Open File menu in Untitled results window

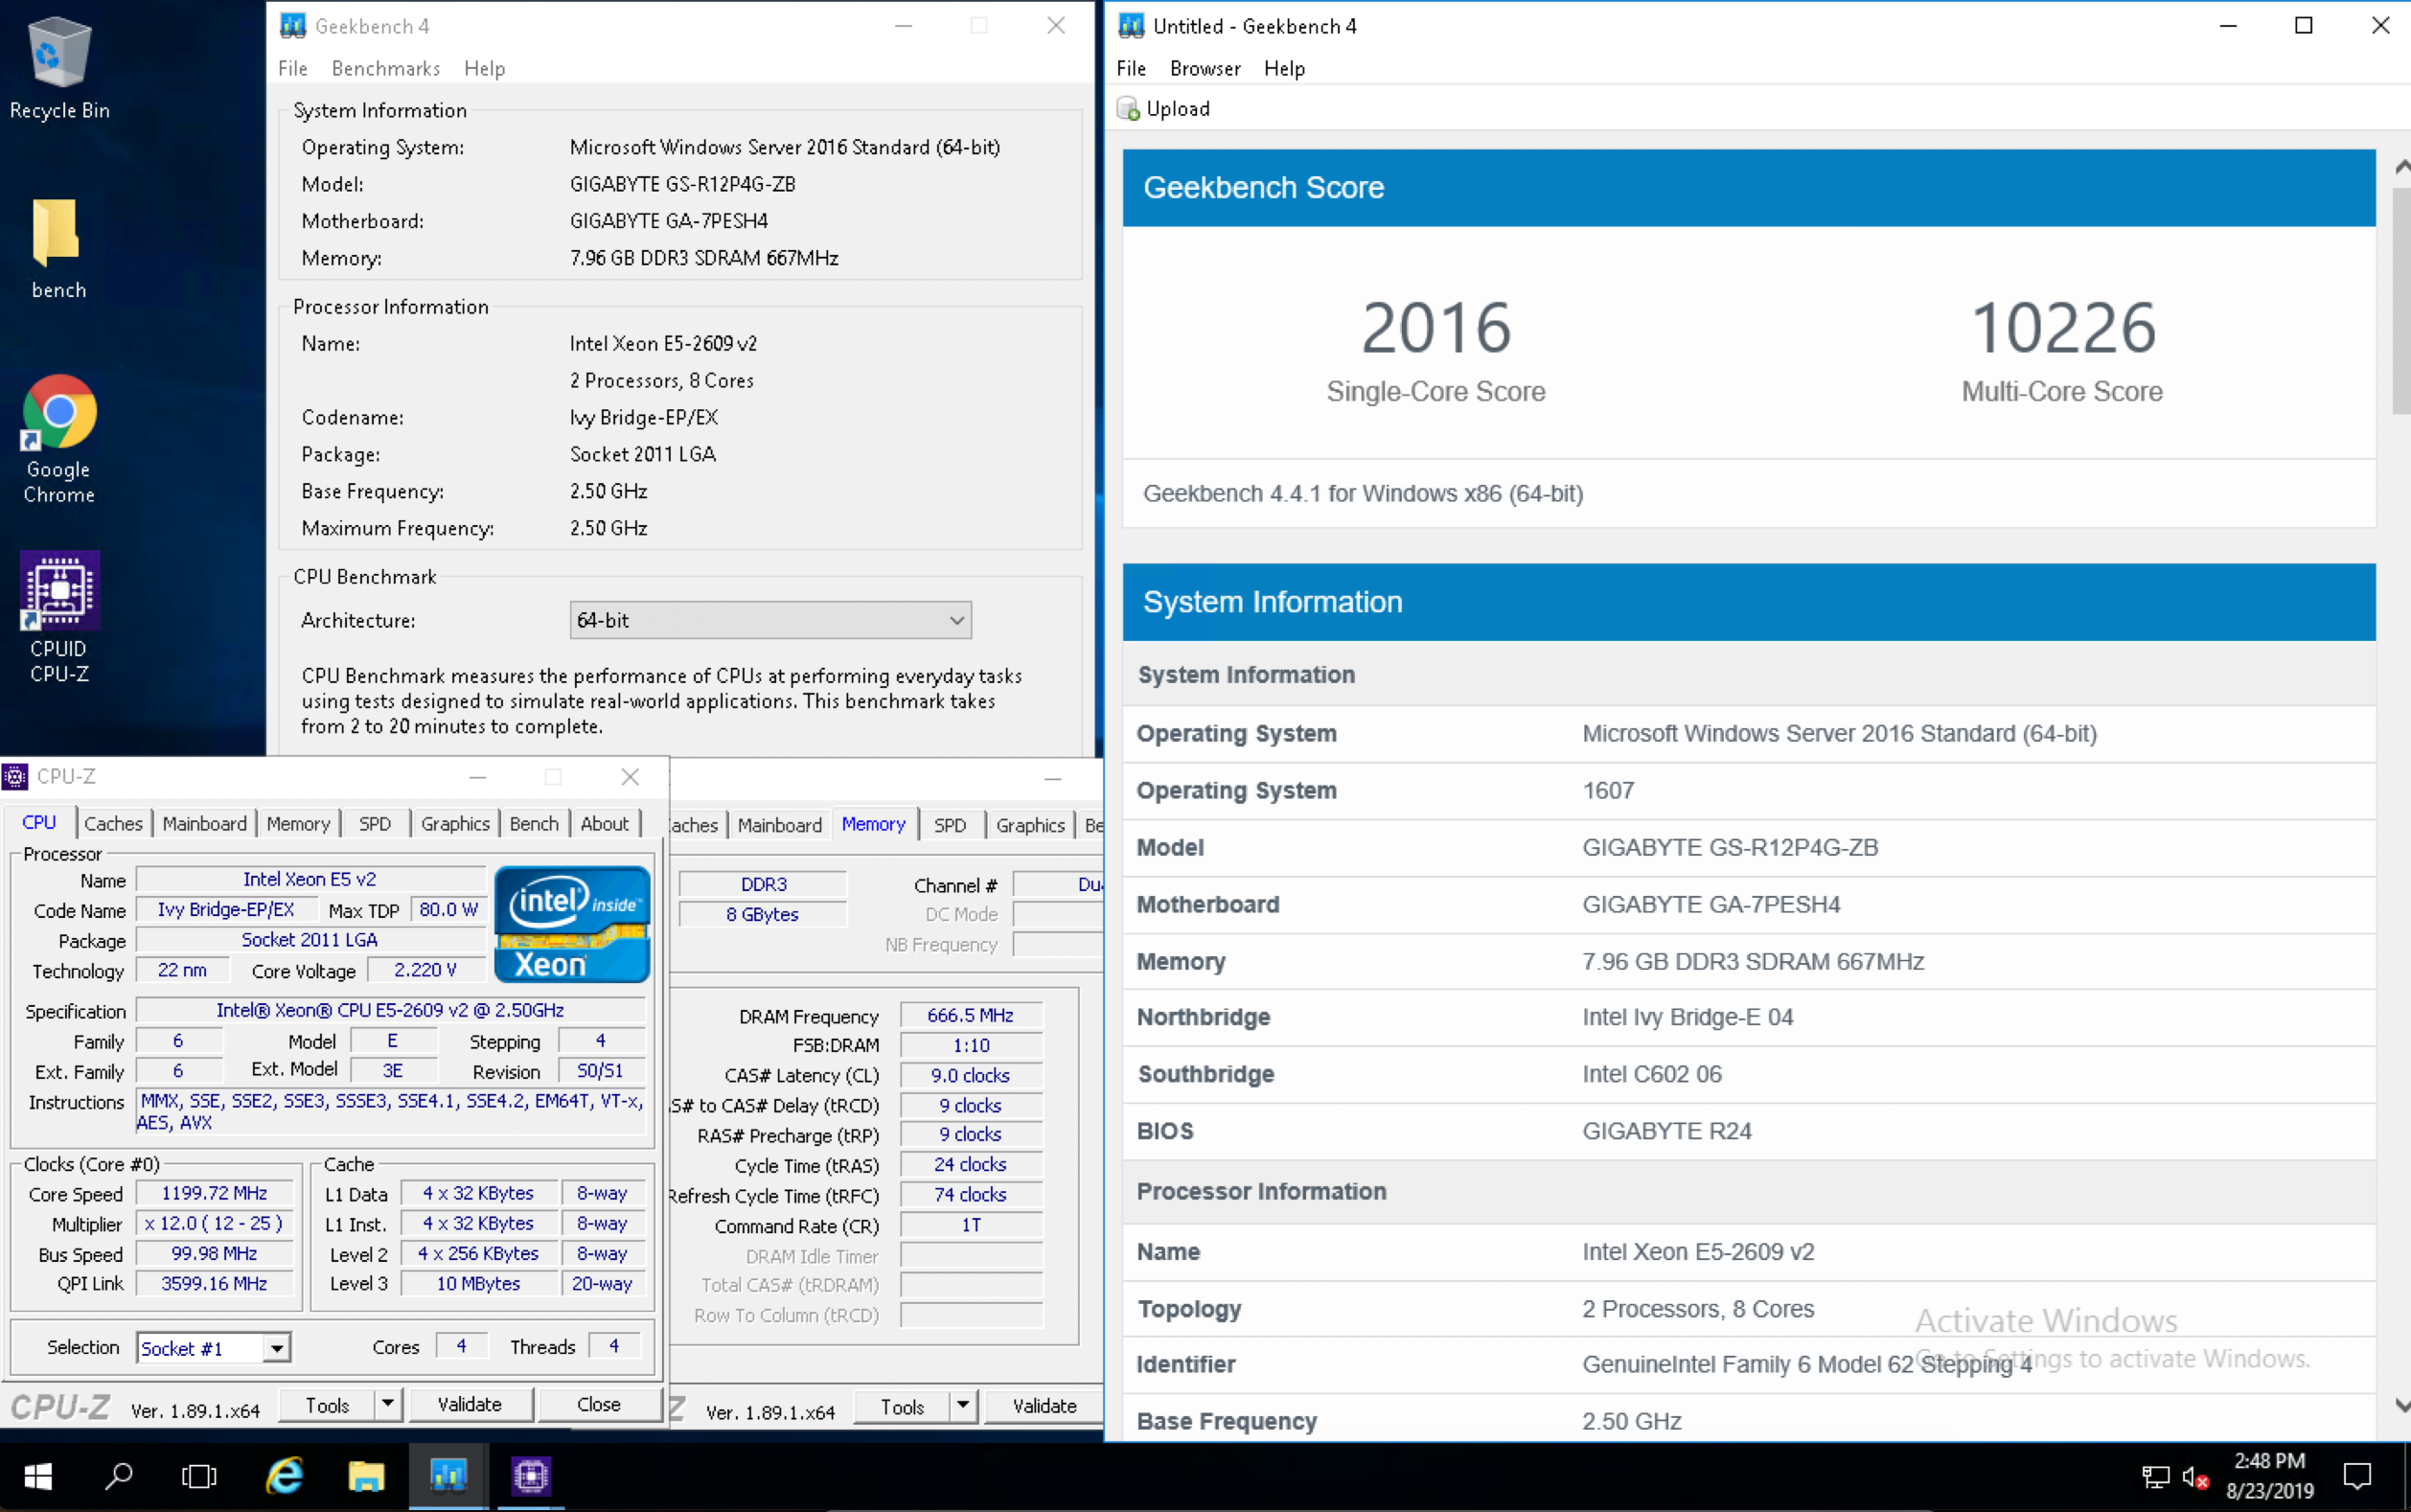click(1131, 68)
